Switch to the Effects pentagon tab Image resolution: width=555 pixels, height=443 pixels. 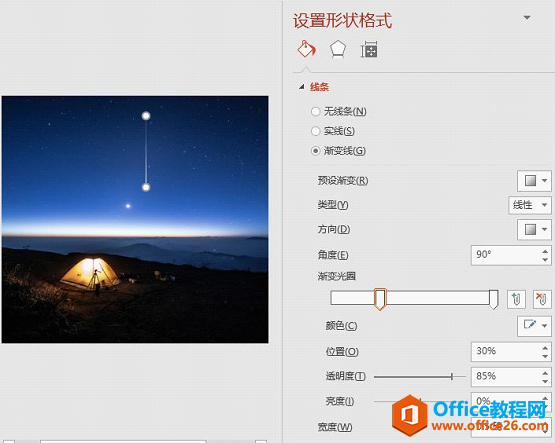338,49
